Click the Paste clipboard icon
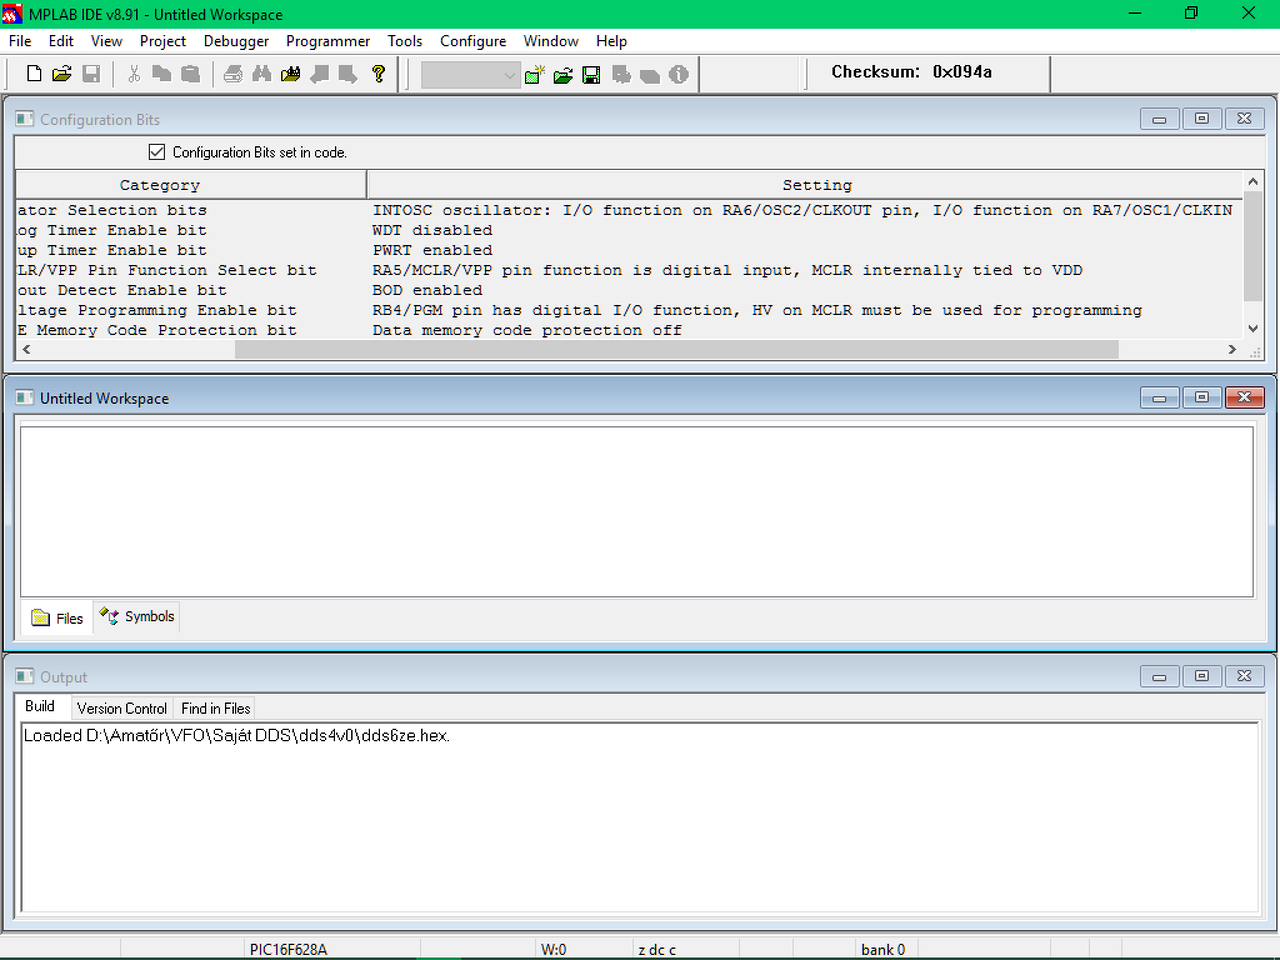This screenshot has width=1280, height=960. tap(190, 74)
